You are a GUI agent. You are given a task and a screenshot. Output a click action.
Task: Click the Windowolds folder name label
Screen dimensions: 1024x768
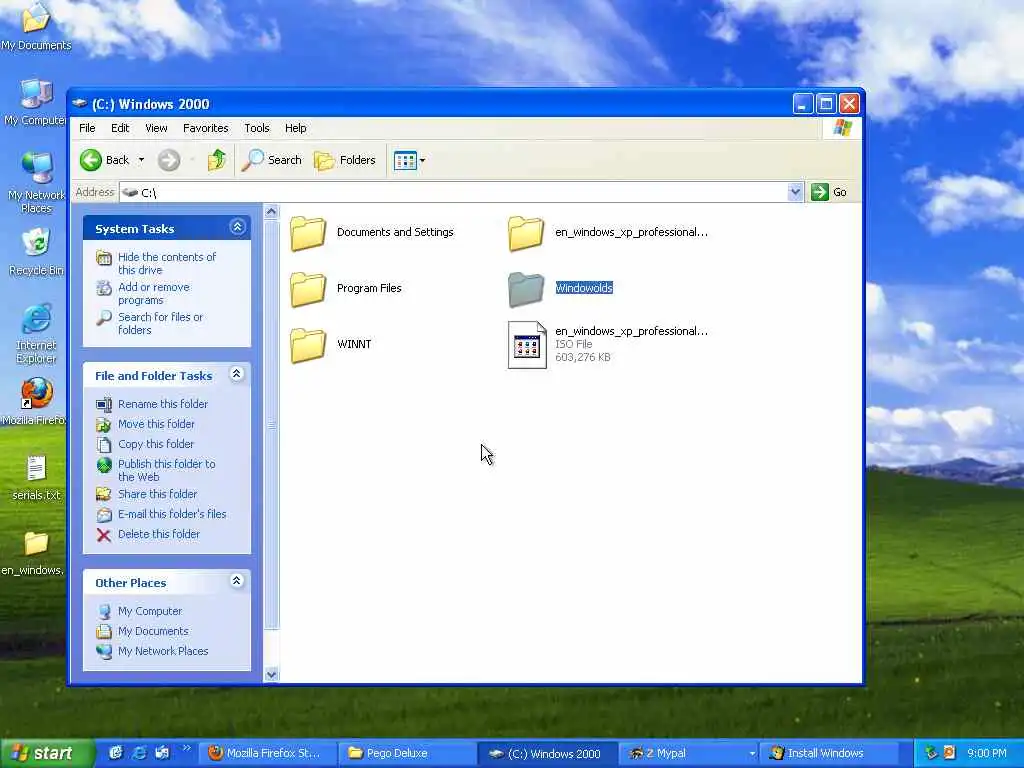[x=584, y=288]
